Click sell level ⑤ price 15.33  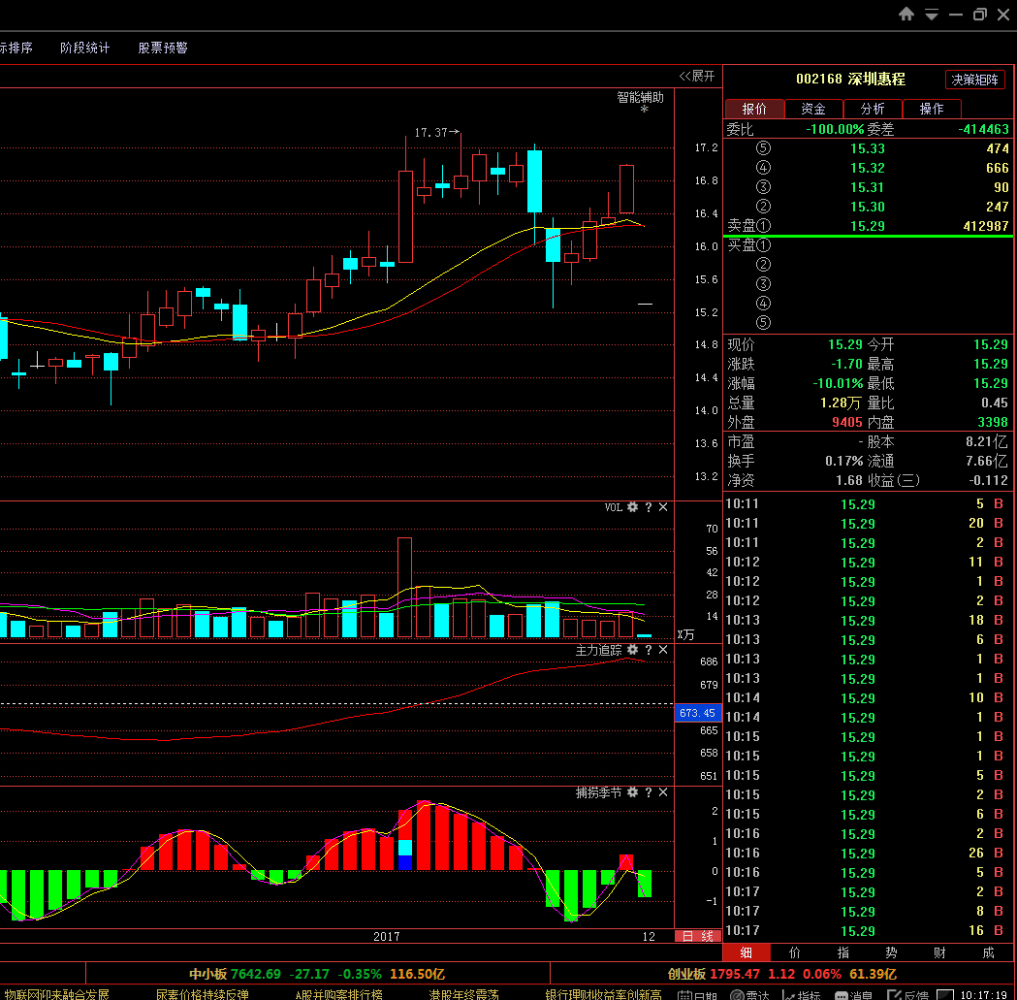click(x=867, y=149)
